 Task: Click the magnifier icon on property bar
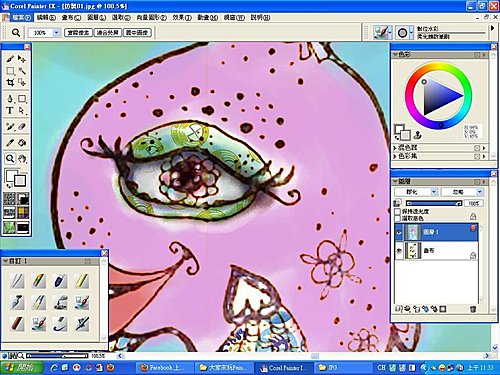pos(16,32)
